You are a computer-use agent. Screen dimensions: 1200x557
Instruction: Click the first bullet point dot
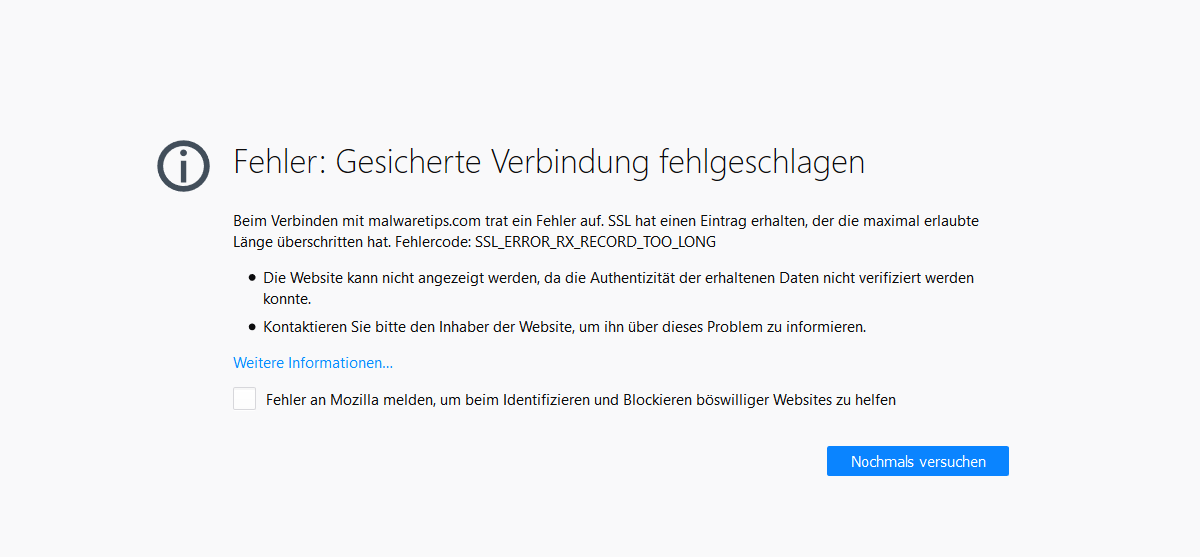tap(253, 277)
